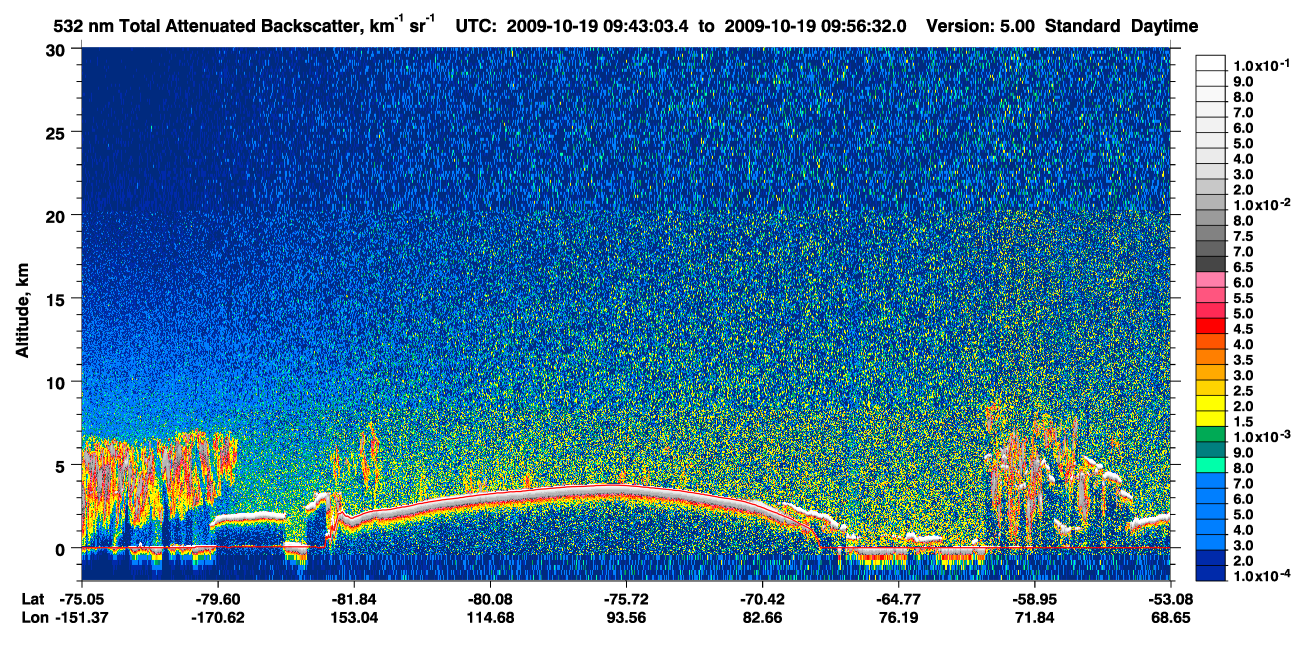Viewport: 1300px width, 667px height.
Task: Click the 'Lon' row label
Action: coord(33,618)
